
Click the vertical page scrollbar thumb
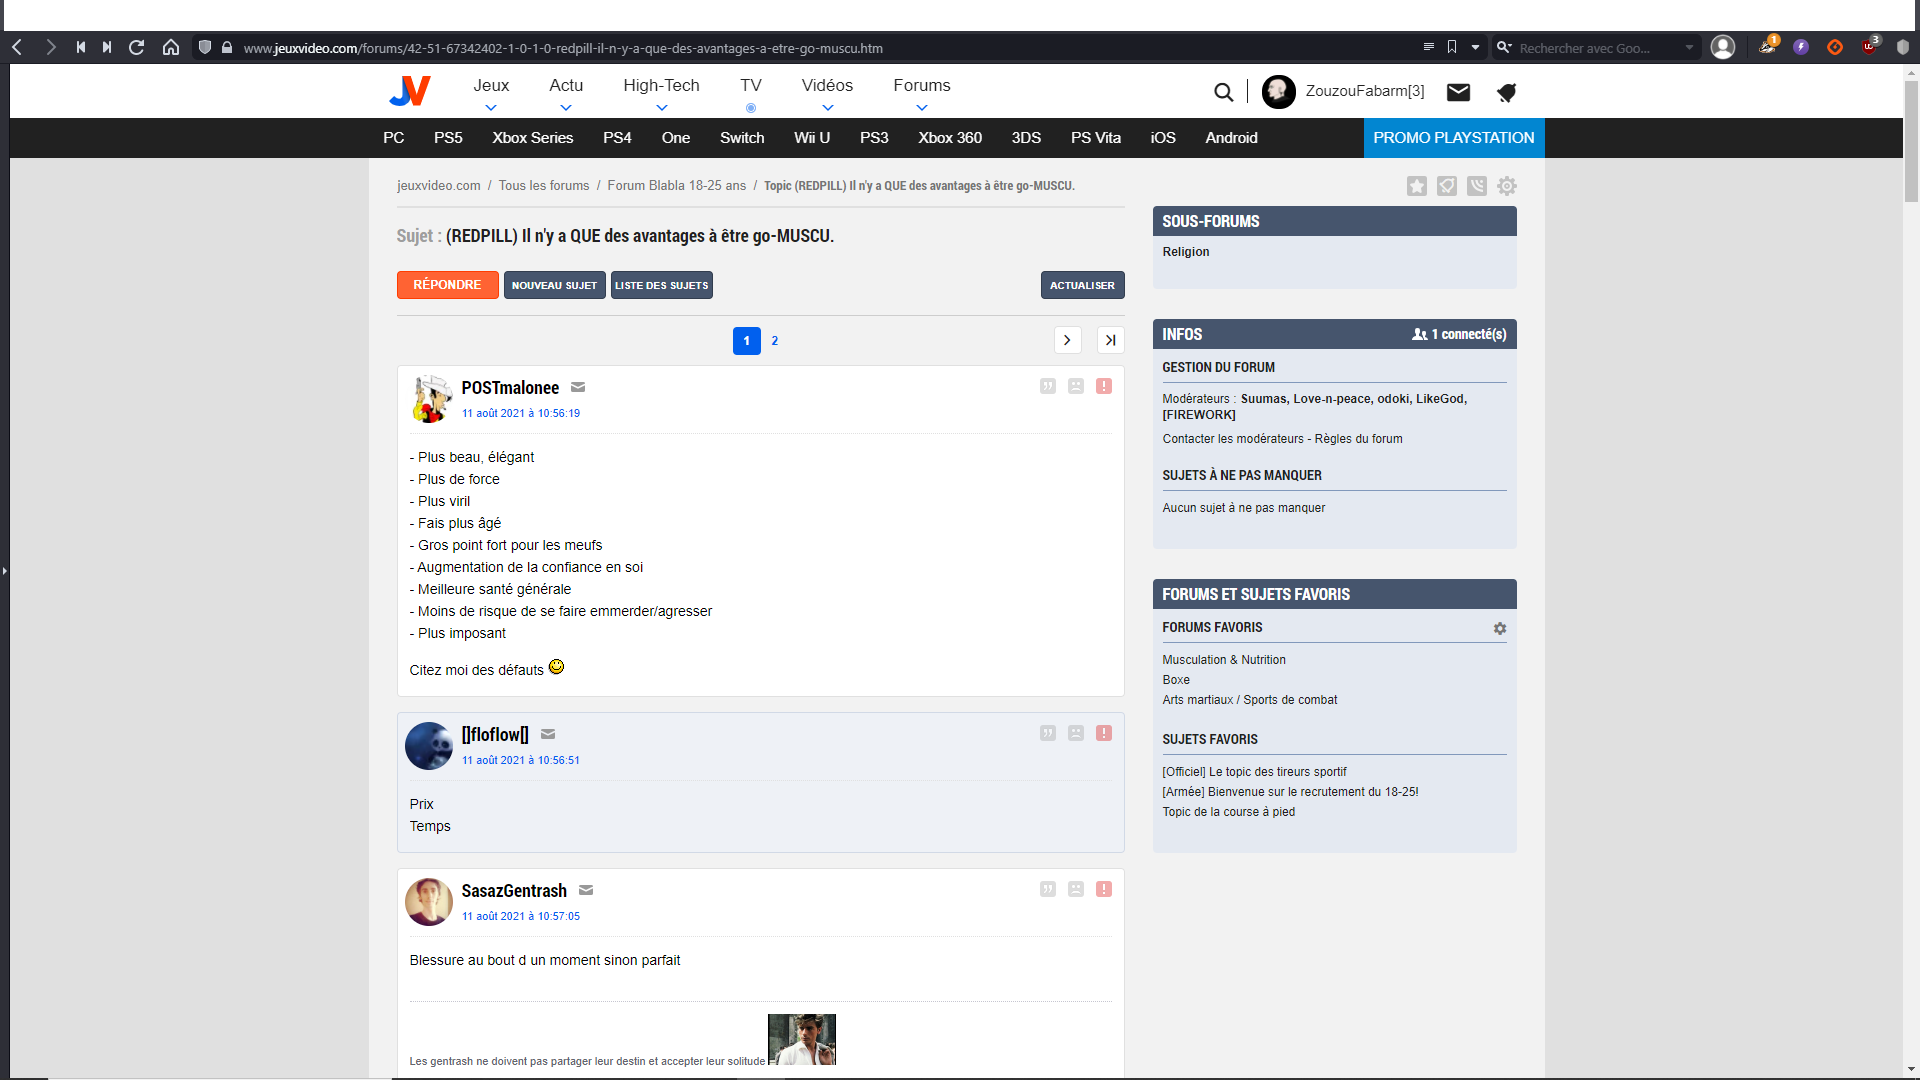1911,140
